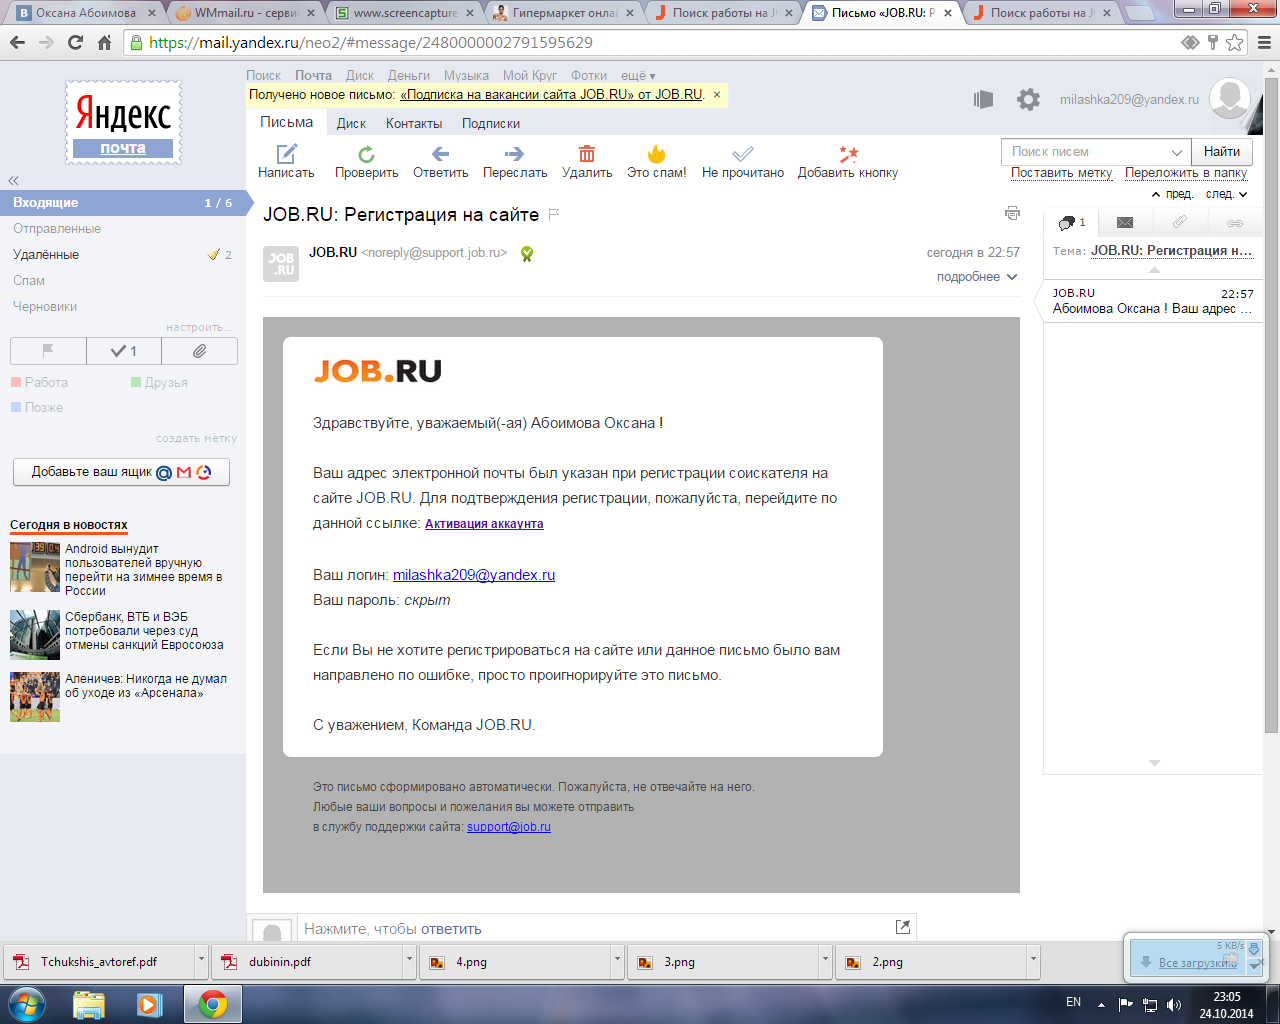1280x1024 pixels.
Task: Open attachments tab in right panel
Action: click(1180, 222)
